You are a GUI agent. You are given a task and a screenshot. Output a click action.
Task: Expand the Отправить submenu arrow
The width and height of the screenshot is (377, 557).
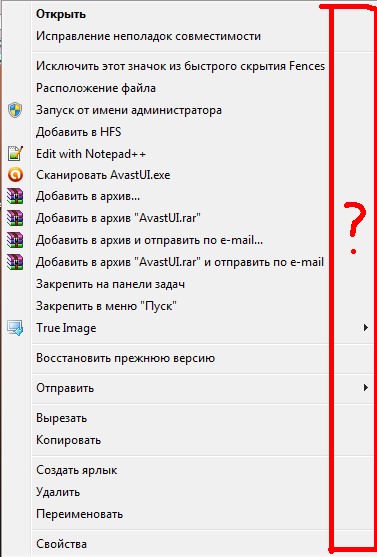point(365,388)
